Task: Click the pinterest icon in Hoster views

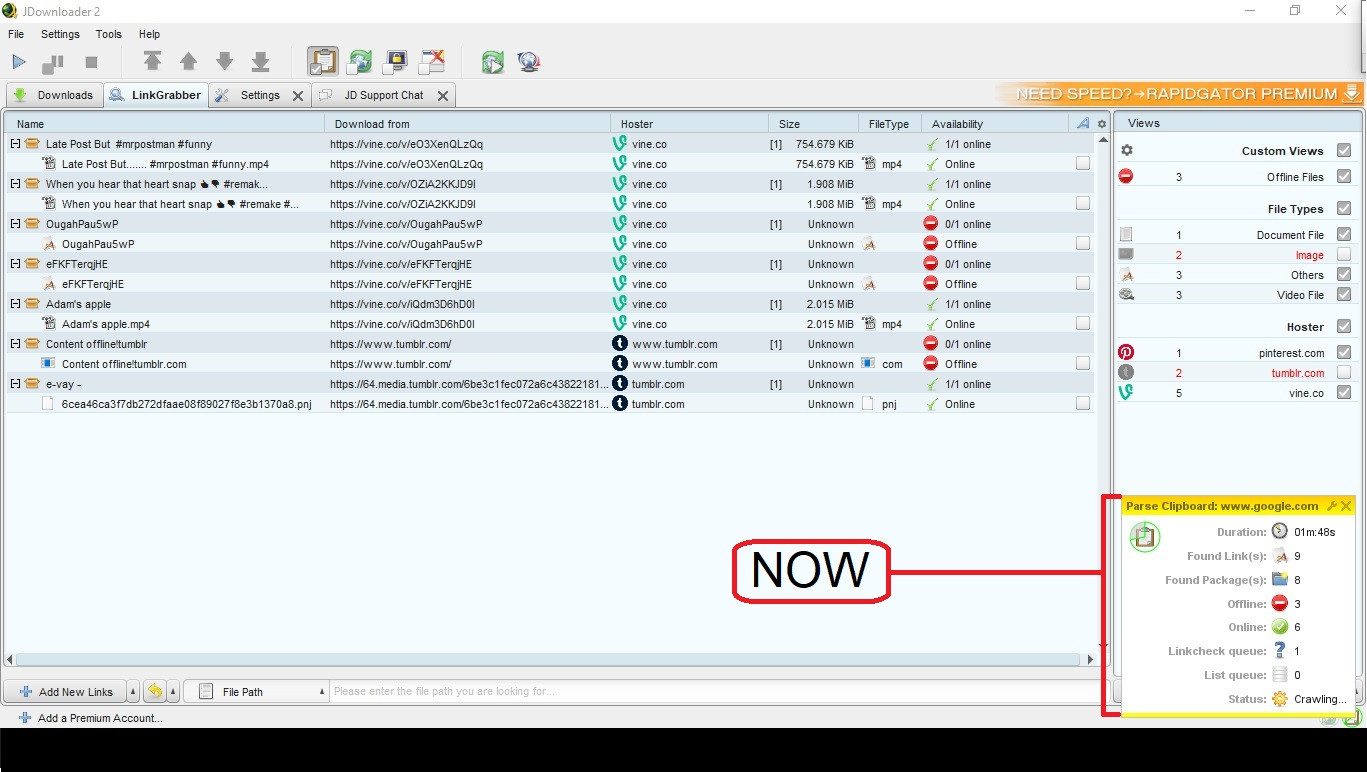Action: [x=1126, y=353]
